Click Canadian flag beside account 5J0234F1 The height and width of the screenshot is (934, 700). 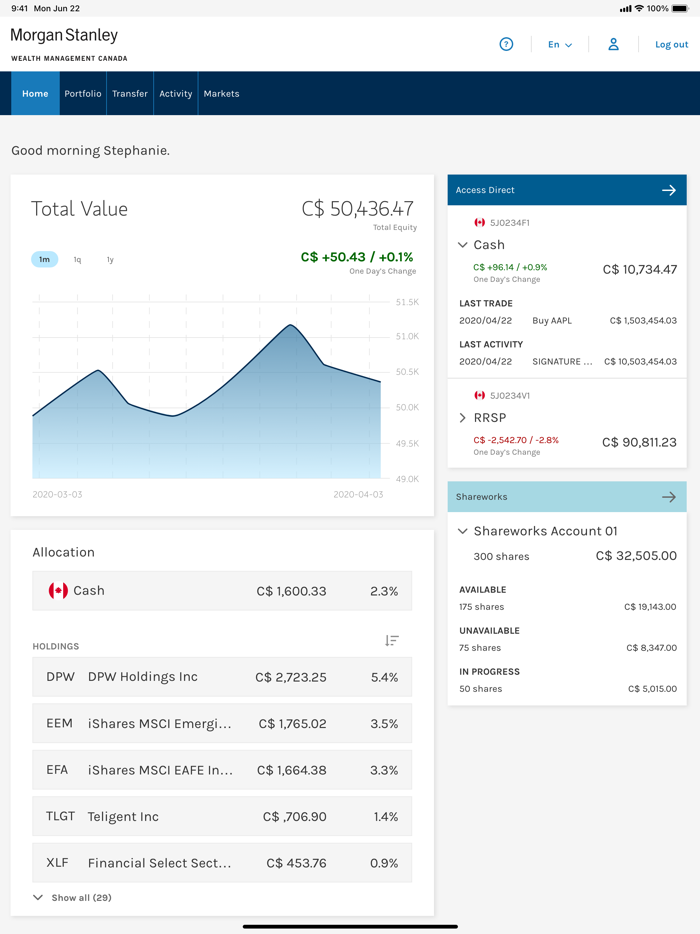480,223
